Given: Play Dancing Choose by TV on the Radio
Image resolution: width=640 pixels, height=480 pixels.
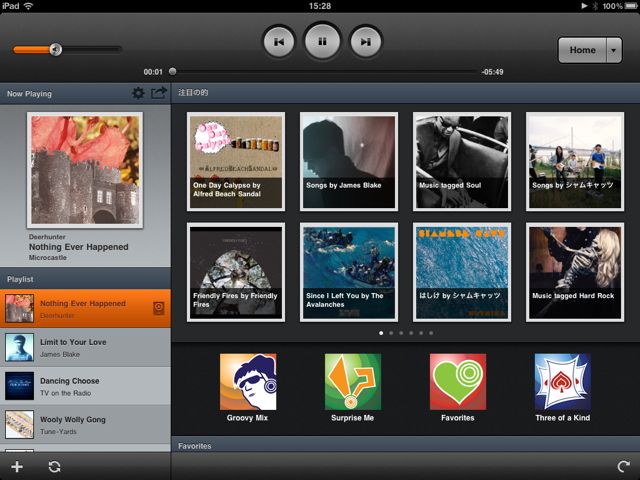Looking at the screenshot, I should coord(85,386).
